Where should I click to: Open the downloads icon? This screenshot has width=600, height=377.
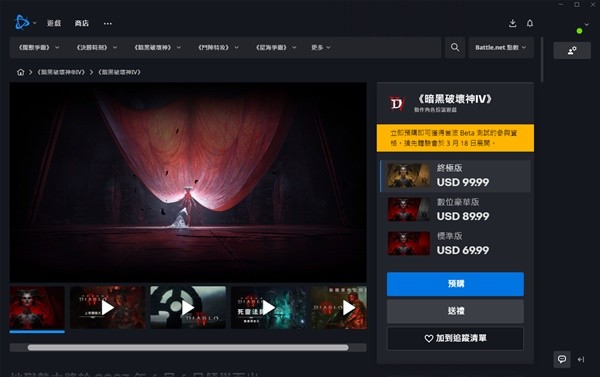[513, 23]
